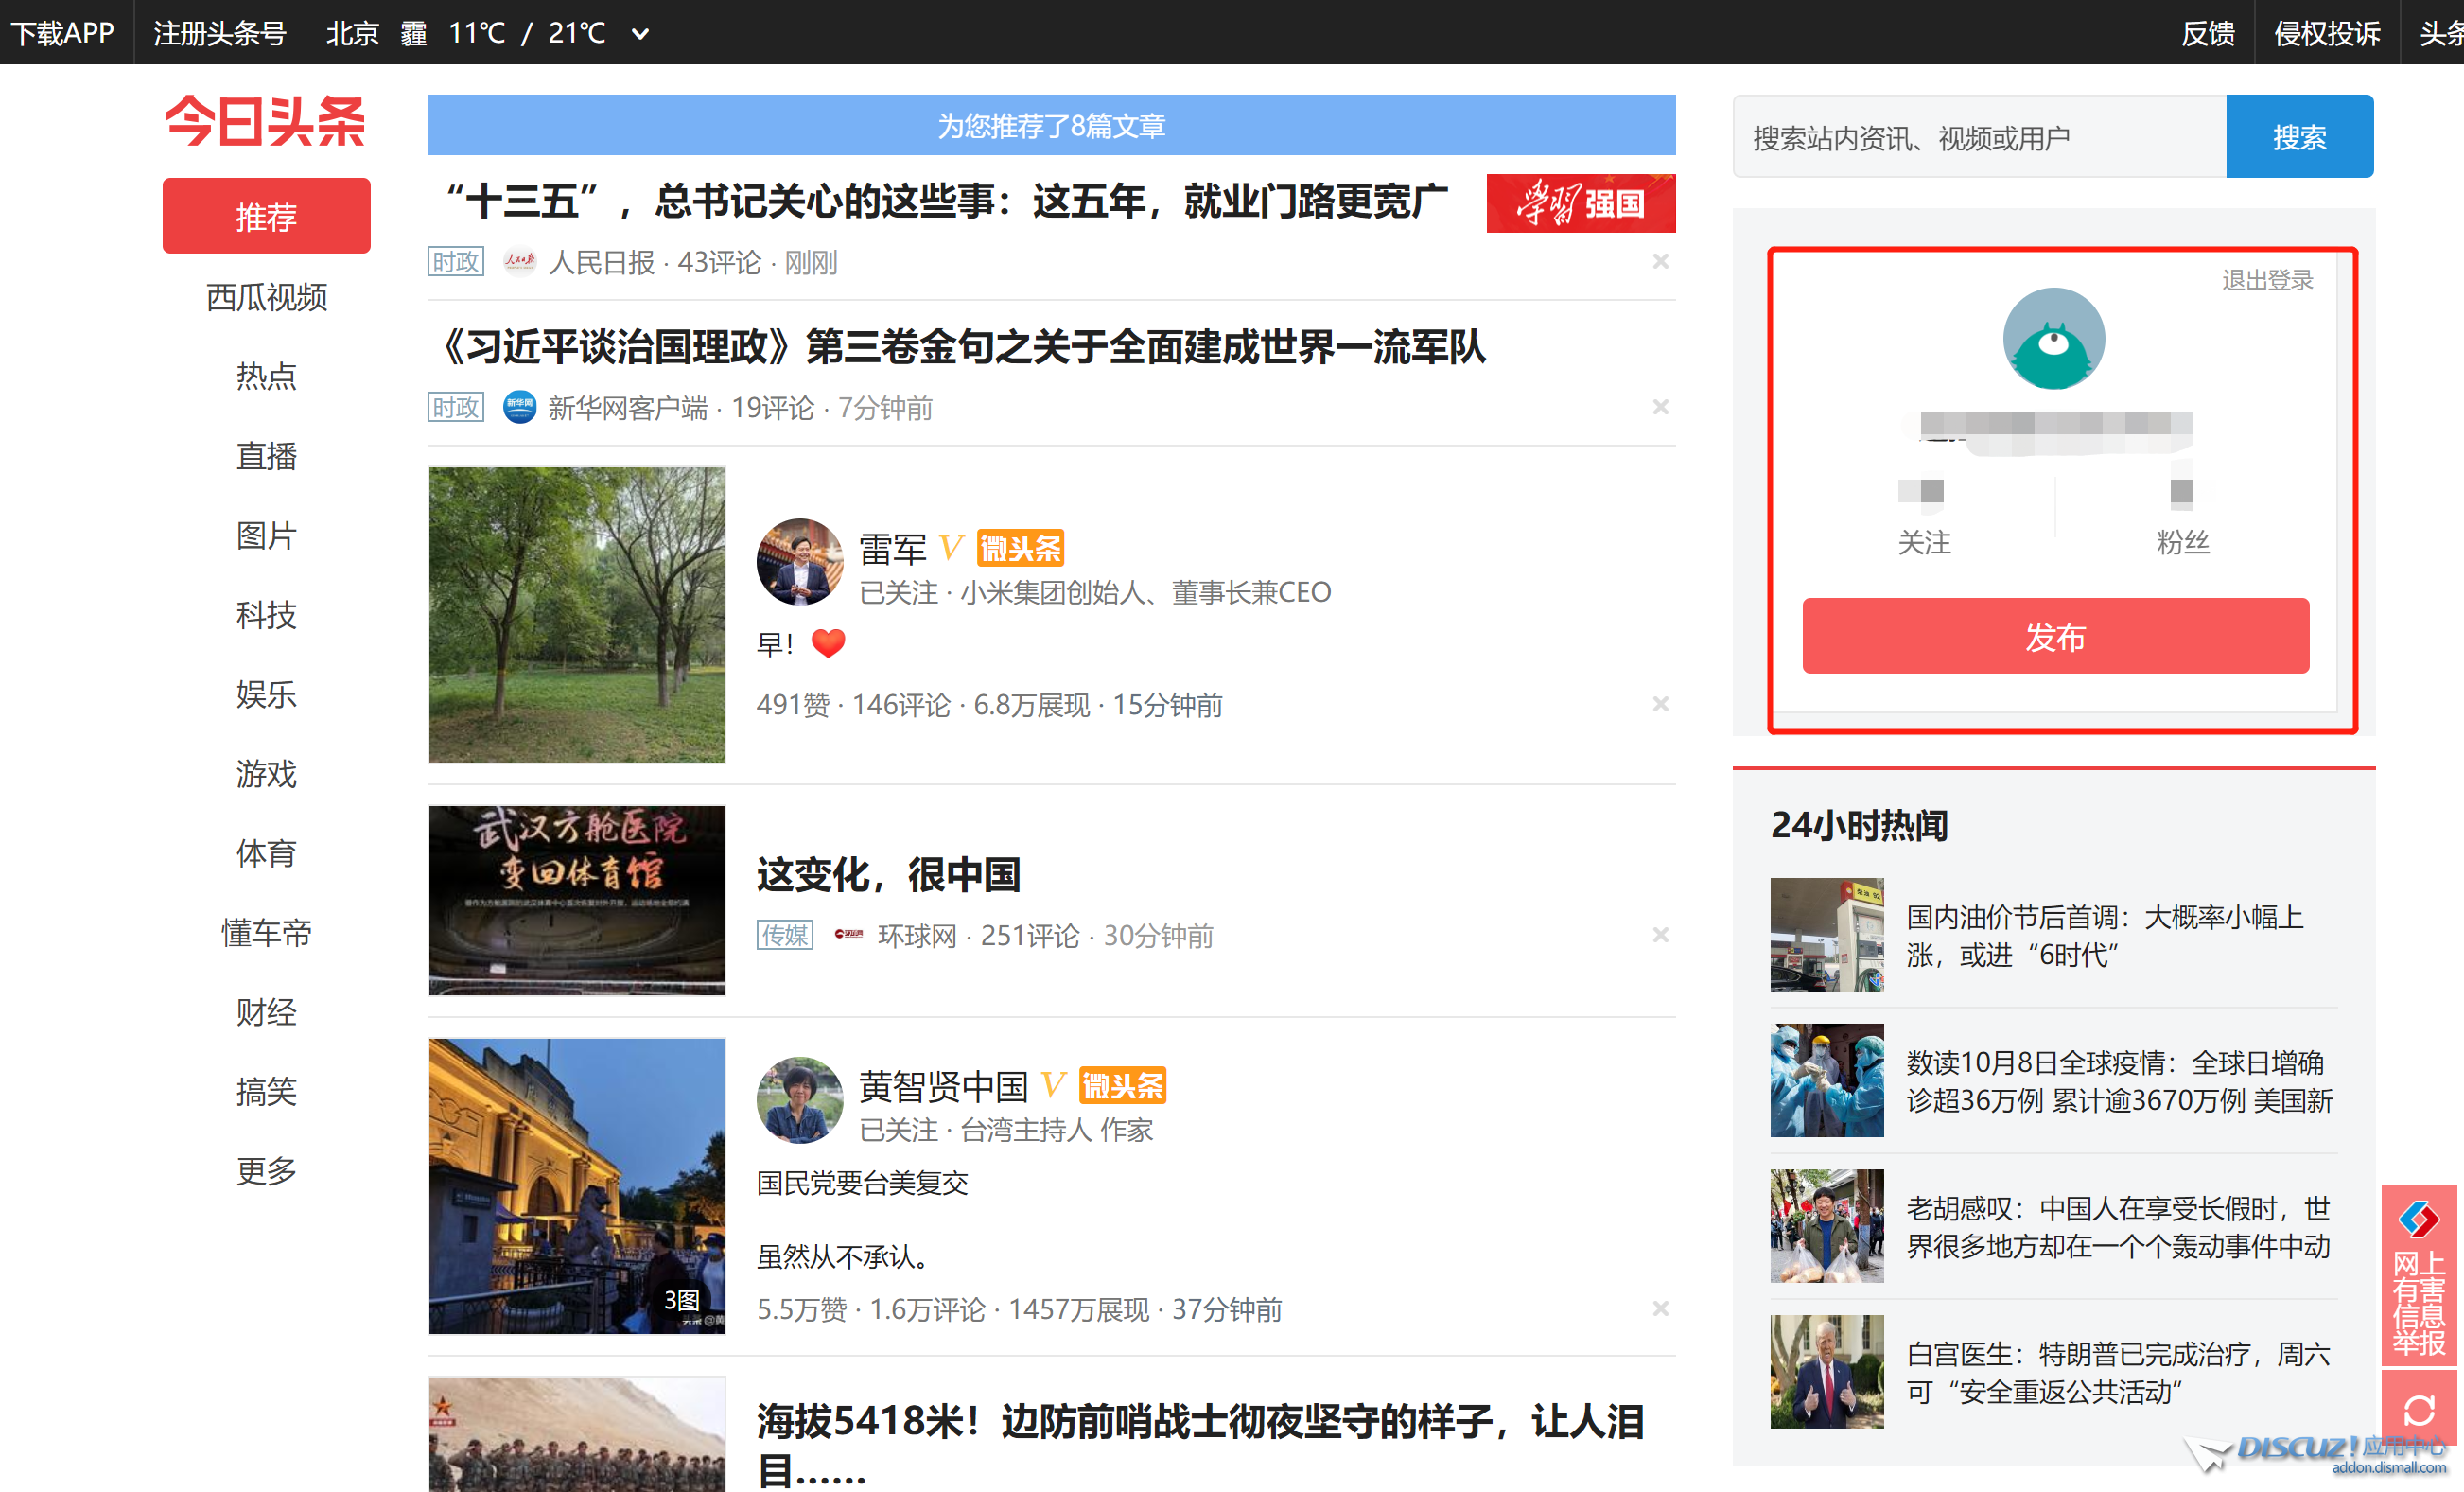Click 雷军's profile avatar

pyautogui.click(x=799, y=561)
